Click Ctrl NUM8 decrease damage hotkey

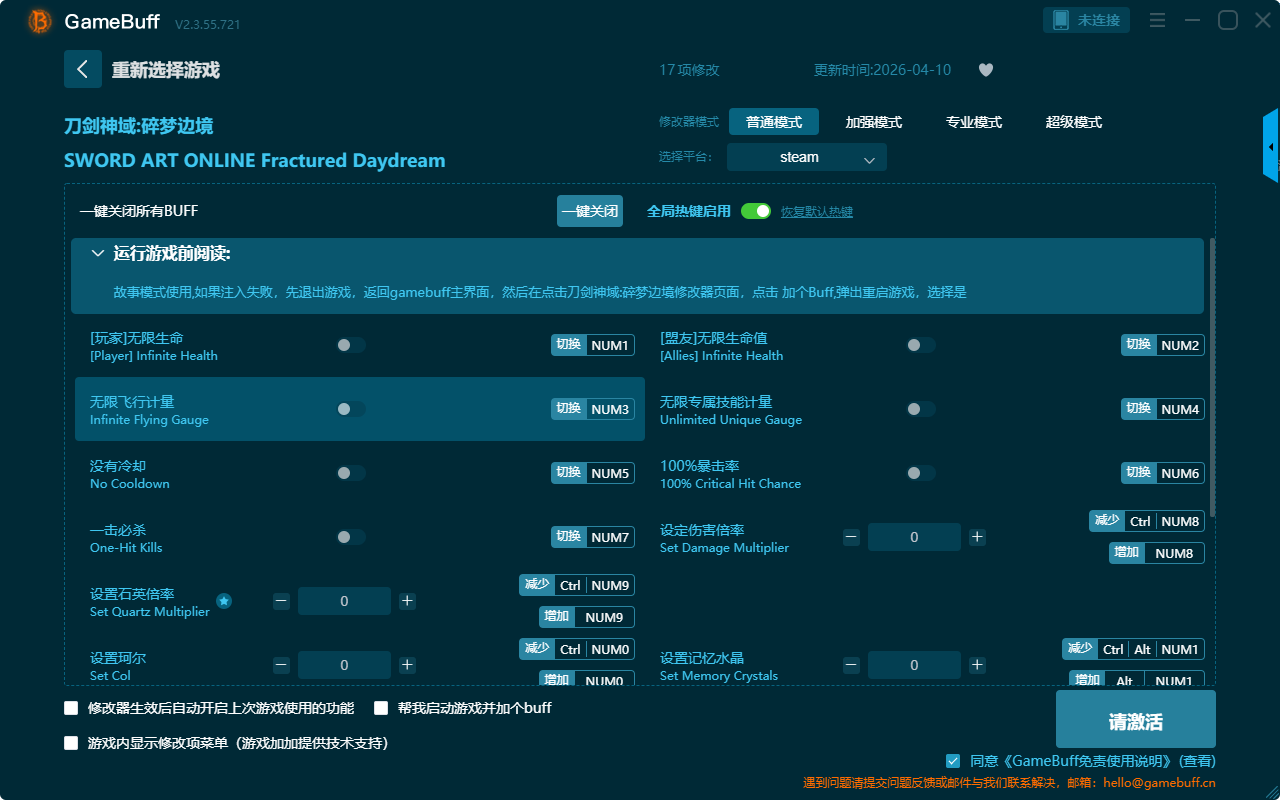tap(1147, 521)
